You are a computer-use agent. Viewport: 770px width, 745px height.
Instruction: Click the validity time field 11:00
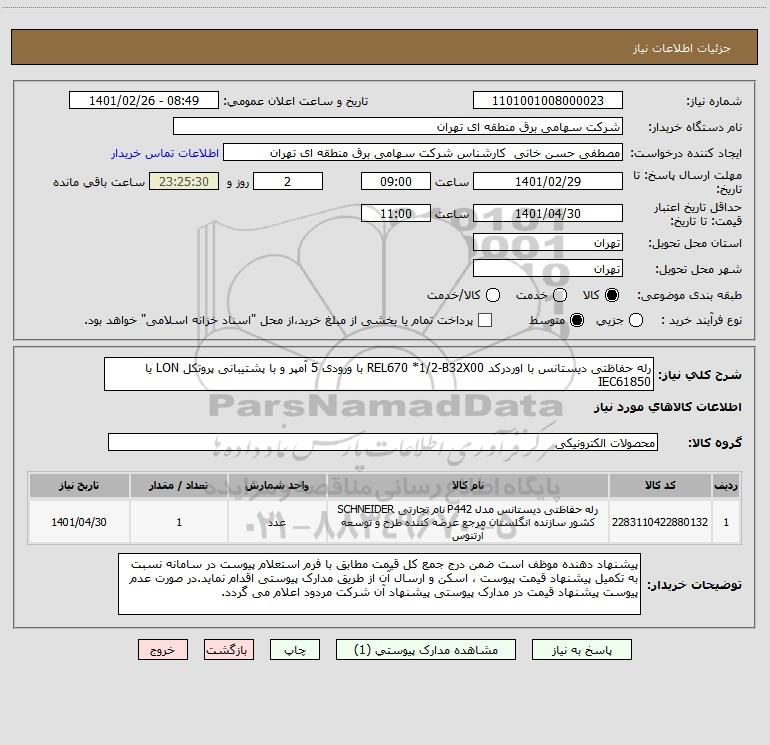(396, 213)
